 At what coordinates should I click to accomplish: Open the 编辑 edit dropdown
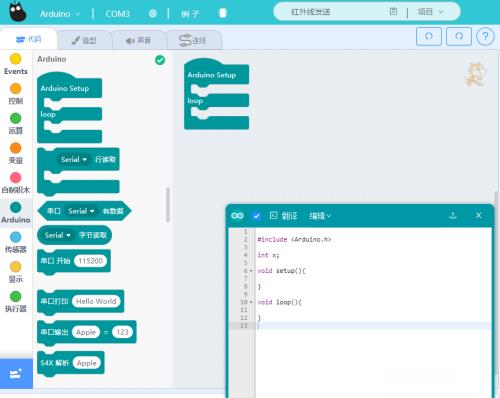[319, 216]
